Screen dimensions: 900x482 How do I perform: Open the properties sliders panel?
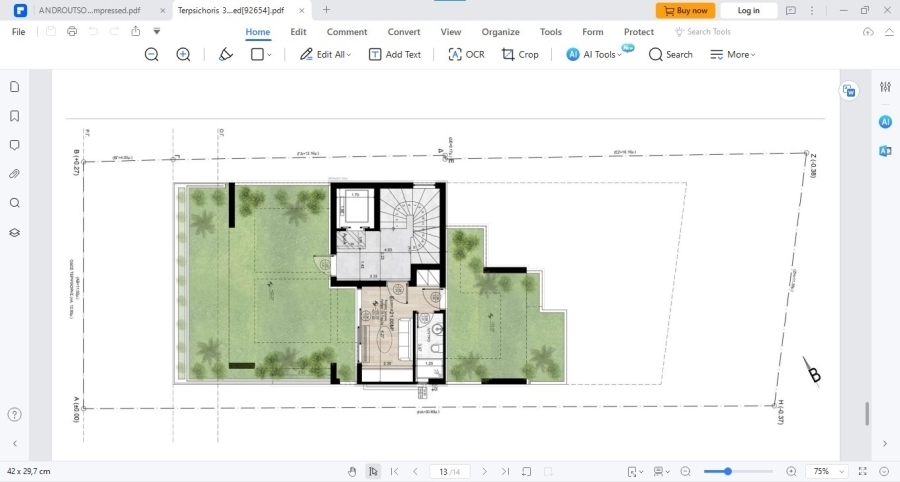[885, 87]
